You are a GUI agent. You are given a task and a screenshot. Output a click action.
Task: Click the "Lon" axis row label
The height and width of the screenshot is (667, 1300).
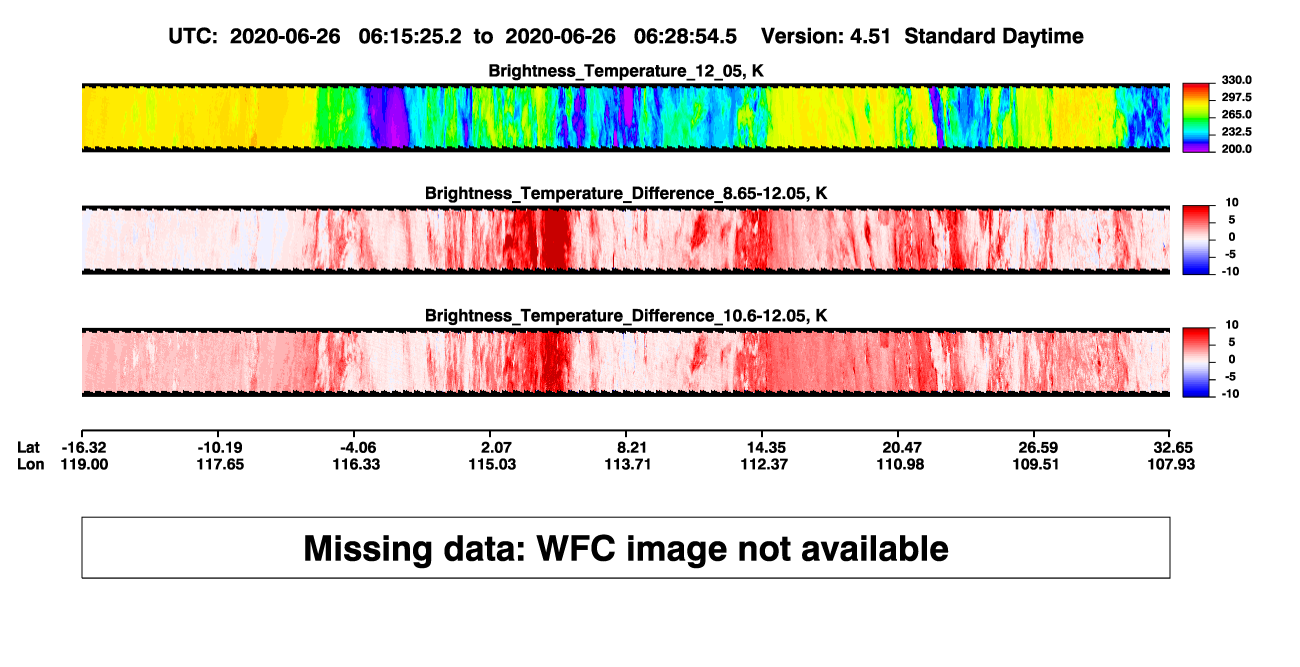31,464
